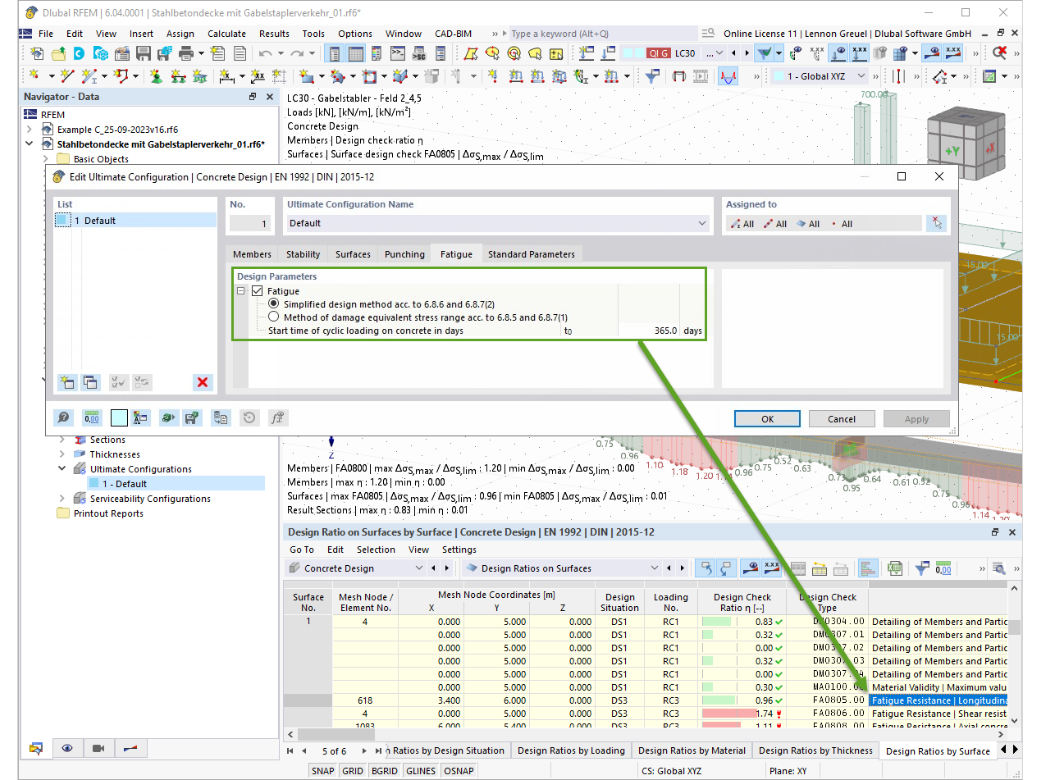This screenshot has width=1040, height=780.
Task: Click the camera views icon in Navigator footer
Action: [98, 748]
